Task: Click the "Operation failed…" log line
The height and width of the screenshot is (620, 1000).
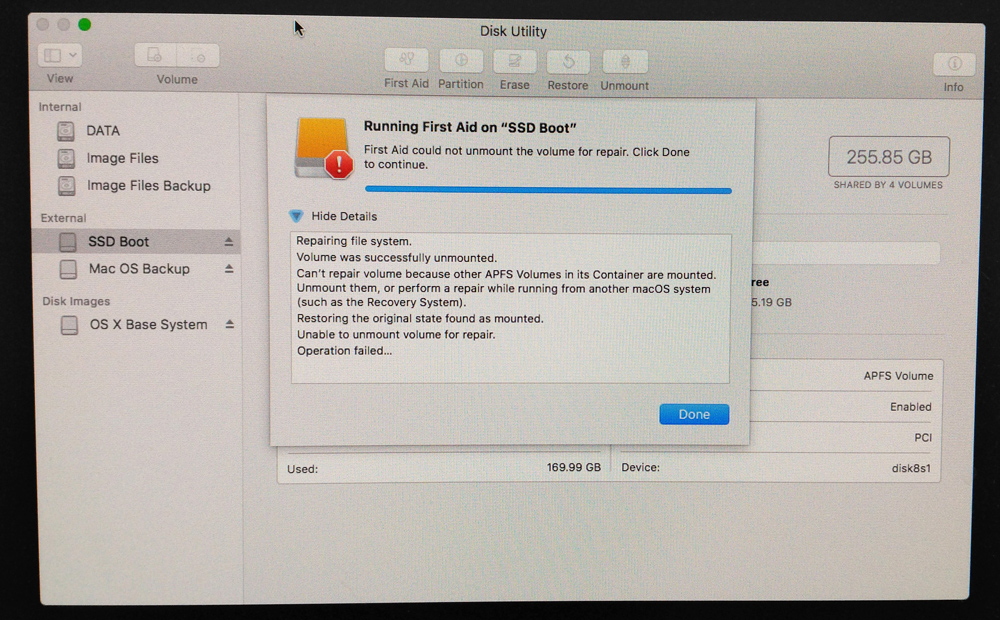Action: [344, 351]
